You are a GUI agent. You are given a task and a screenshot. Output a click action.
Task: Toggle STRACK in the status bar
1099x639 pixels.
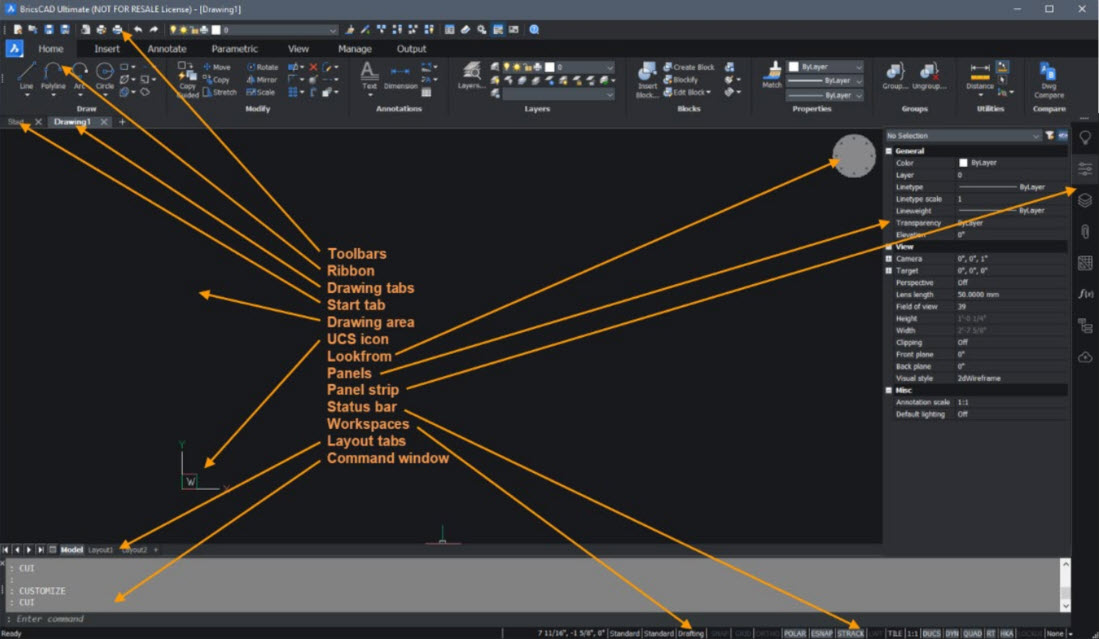pyautogui.click(x=851, y=632)
